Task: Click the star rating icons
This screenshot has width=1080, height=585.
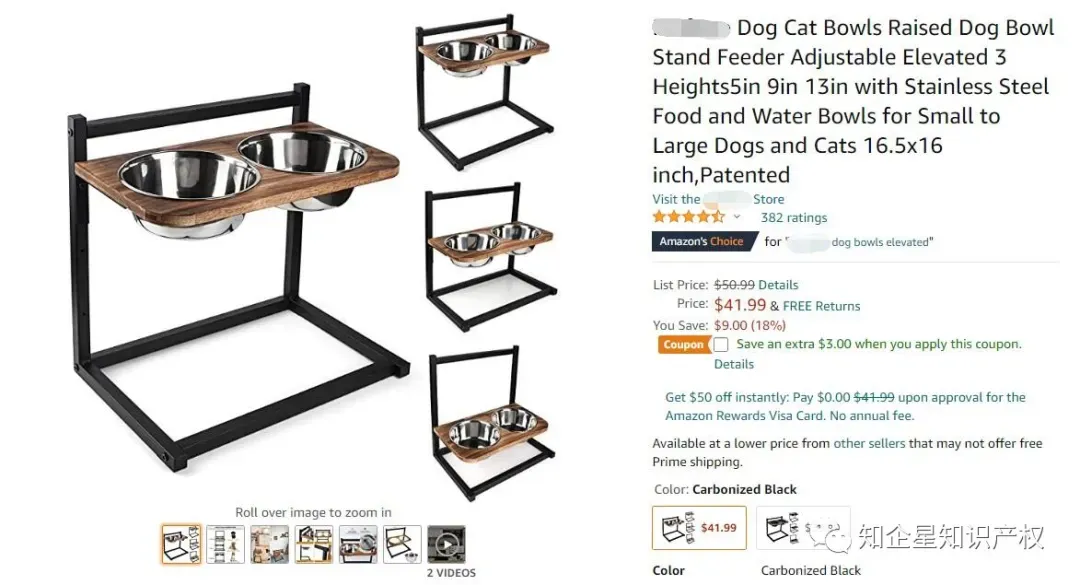Action: point(689,217)
